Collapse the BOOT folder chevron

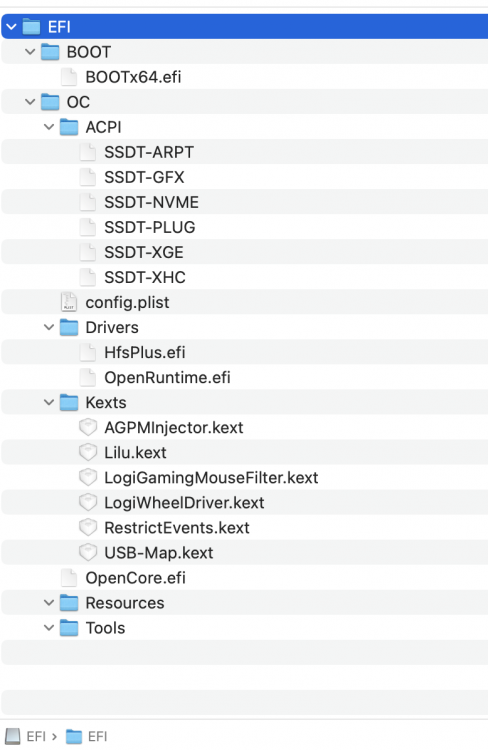point(30,52)
